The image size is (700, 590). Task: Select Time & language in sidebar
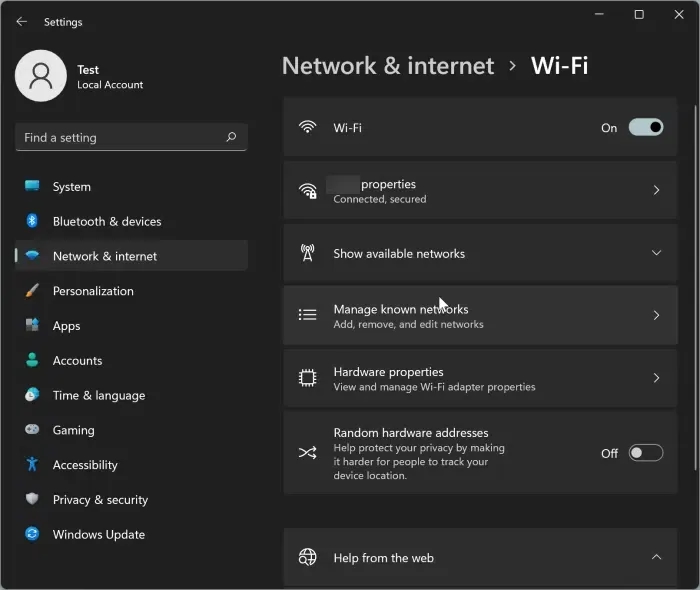tap(98, 395)
